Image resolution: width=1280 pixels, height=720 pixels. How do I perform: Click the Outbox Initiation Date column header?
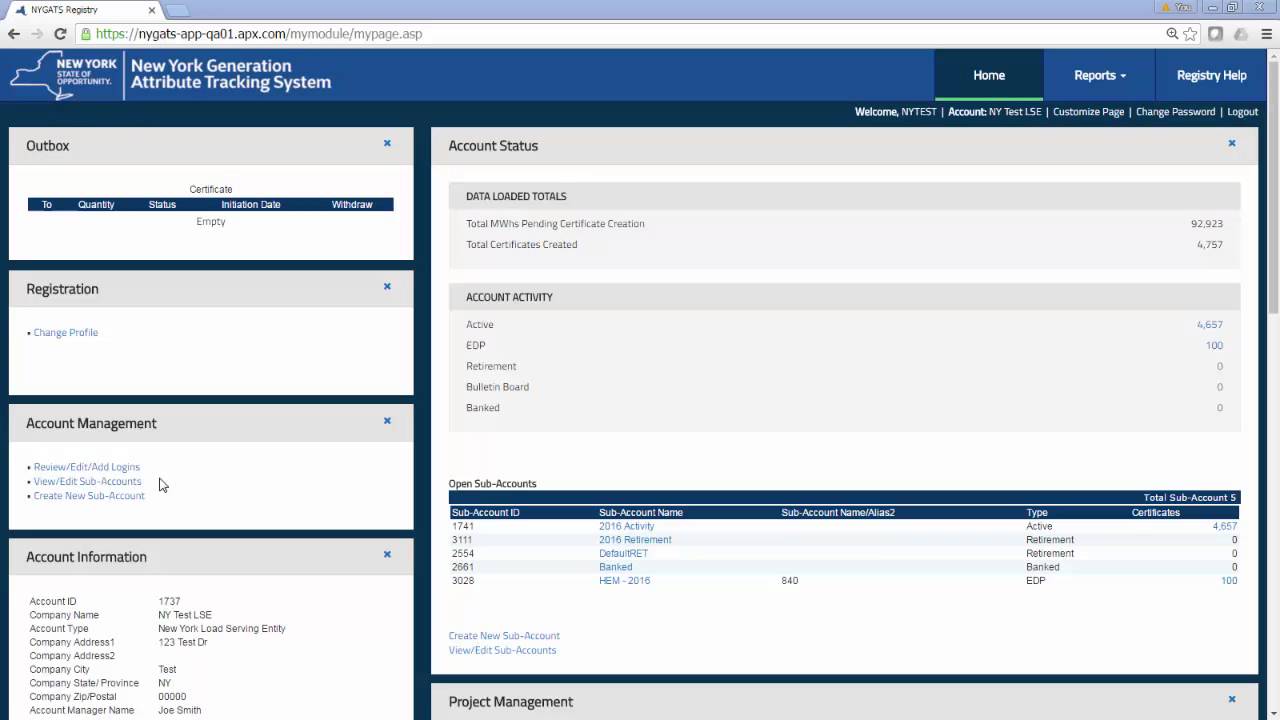pos(250,204)
